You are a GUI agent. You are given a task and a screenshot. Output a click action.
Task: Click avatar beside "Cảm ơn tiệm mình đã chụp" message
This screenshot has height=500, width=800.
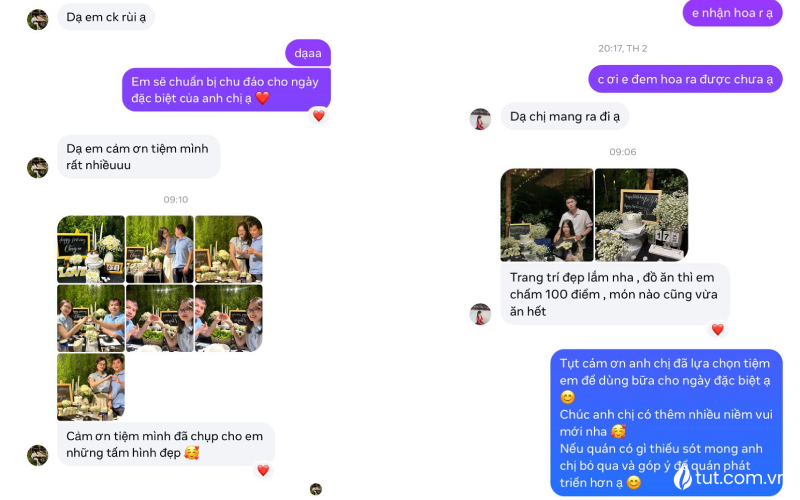coord(37,455)
